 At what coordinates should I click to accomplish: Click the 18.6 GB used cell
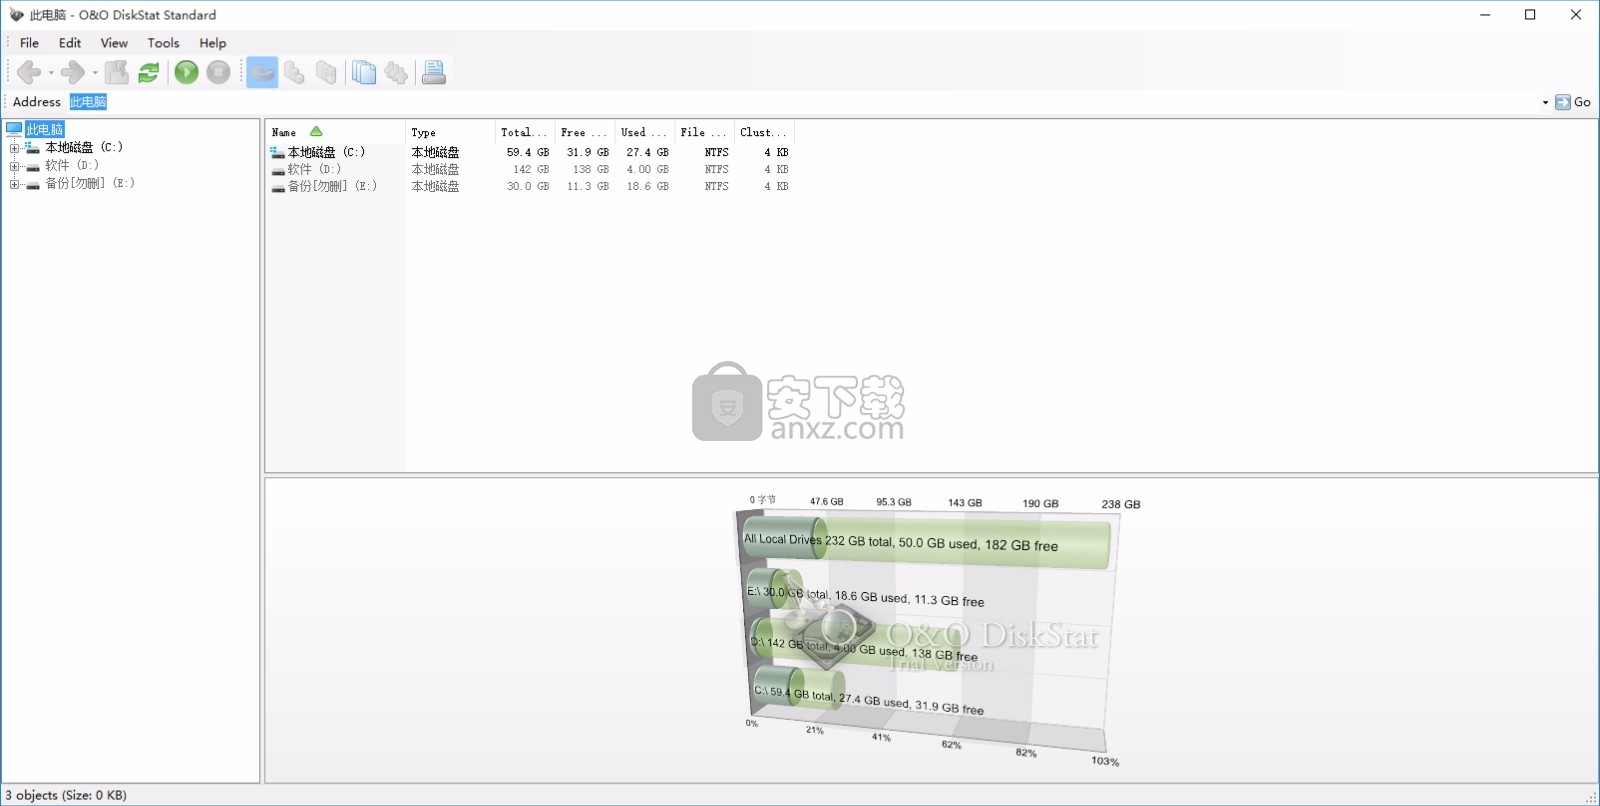click(x=648, y=186)
